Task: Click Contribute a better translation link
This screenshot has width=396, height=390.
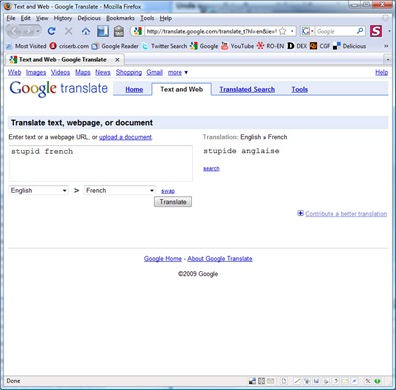Action: point(346,214)
